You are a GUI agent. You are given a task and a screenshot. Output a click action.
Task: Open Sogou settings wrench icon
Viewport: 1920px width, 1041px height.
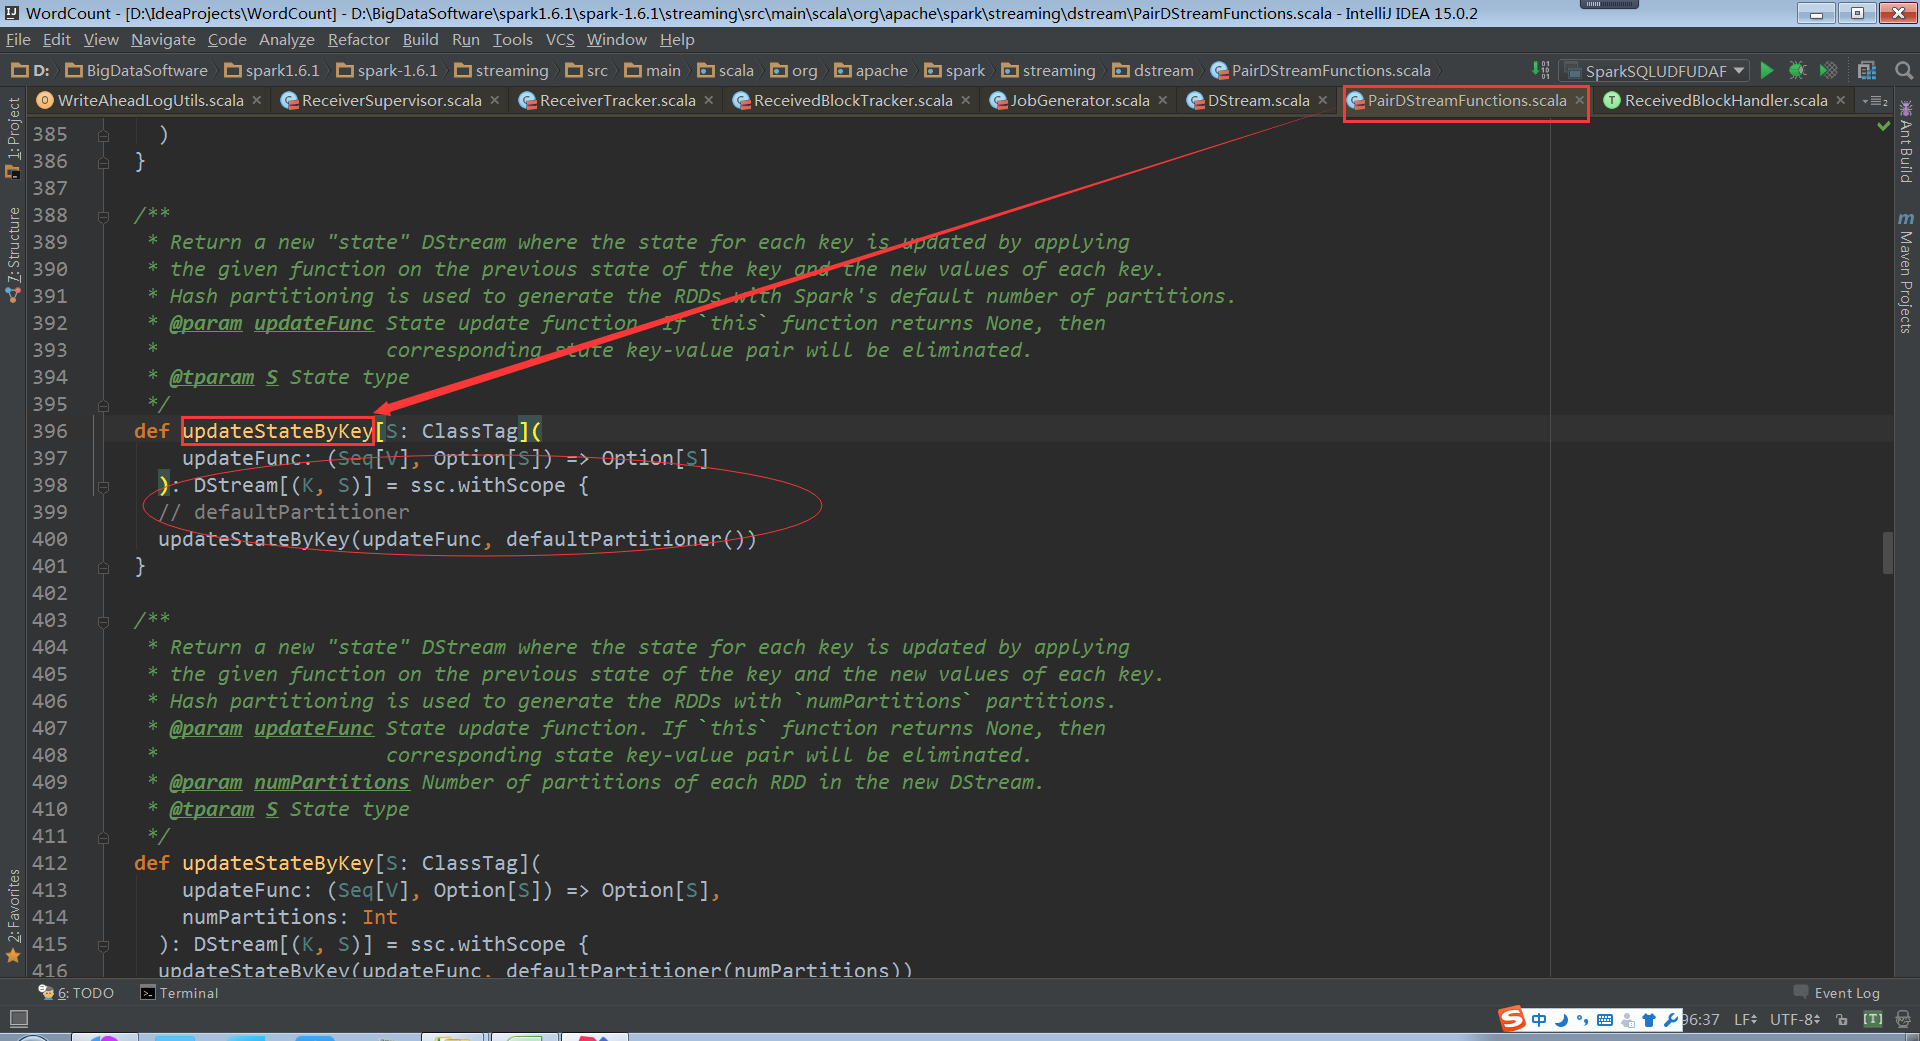point(1670,1020)
